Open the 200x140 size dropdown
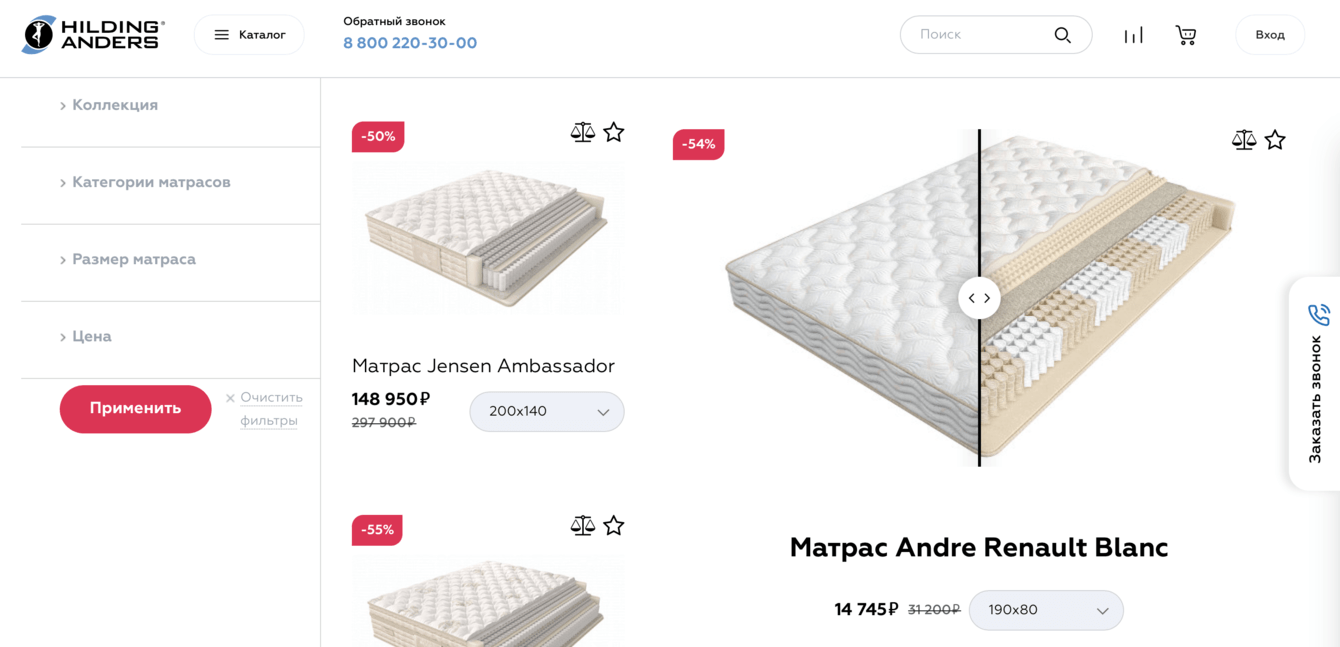The image size is (1340, 647). 546,411
